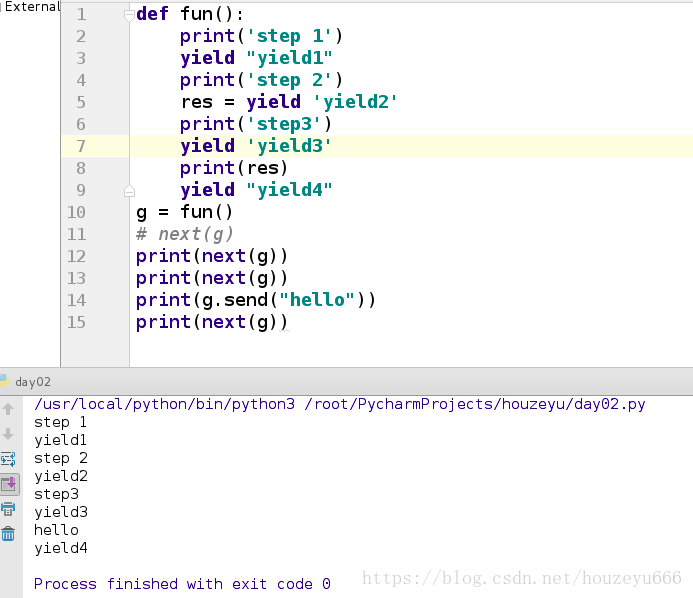The width and height of the screenshot is (693, 598).
Task: Click the trash clear-all icon in the run panel
Action: pos(8,534)
